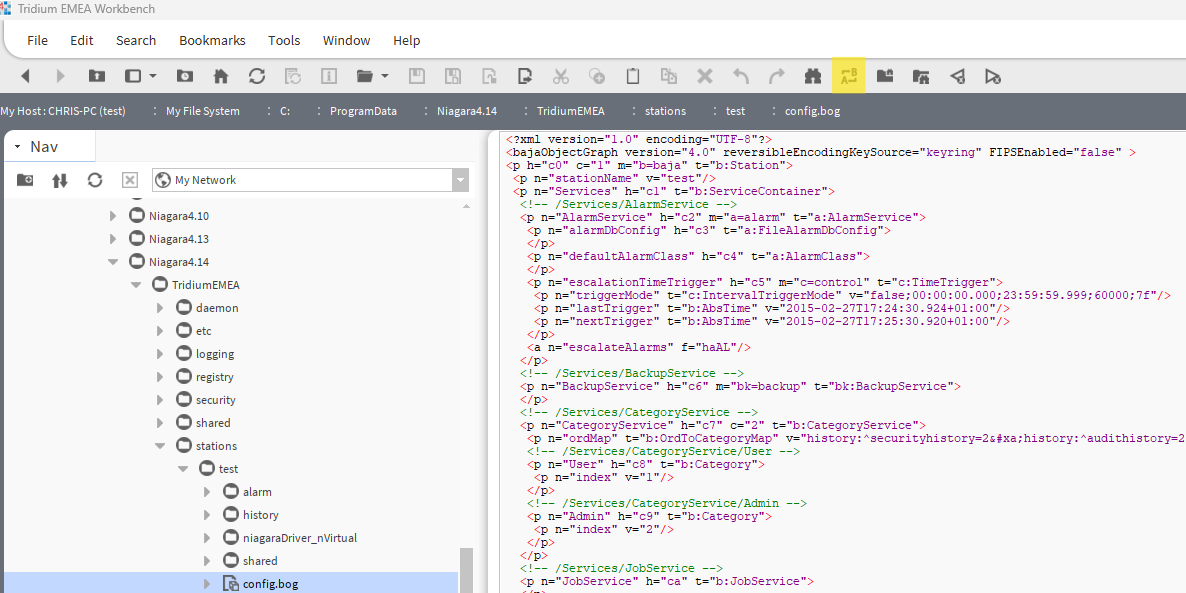Expand the alarm folder under test
The height and width of the screenshot is (593, 1186).
(207, 492)
